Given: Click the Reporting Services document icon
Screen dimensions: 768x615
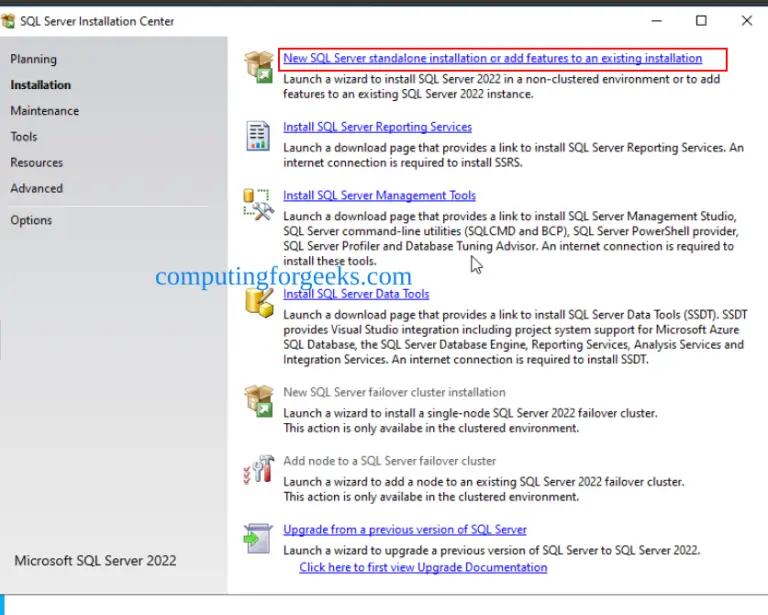Looking at the screenshot, I should click(258, 135).
